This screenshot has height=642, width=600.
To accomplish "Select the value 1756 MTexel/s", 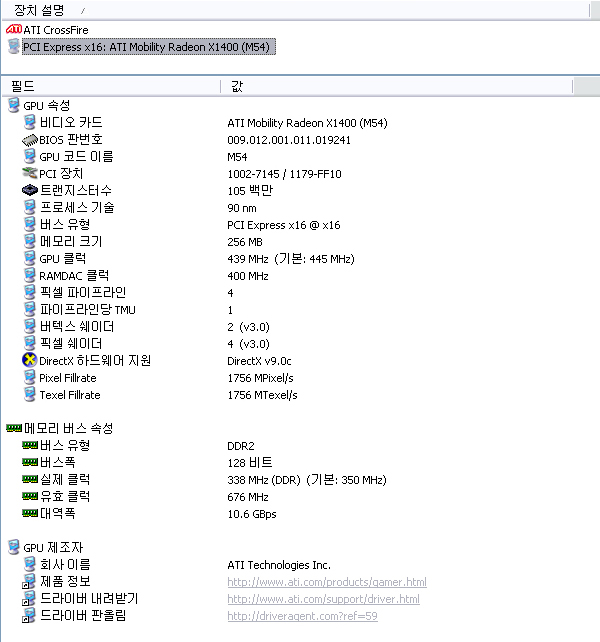I will point(262,395).
